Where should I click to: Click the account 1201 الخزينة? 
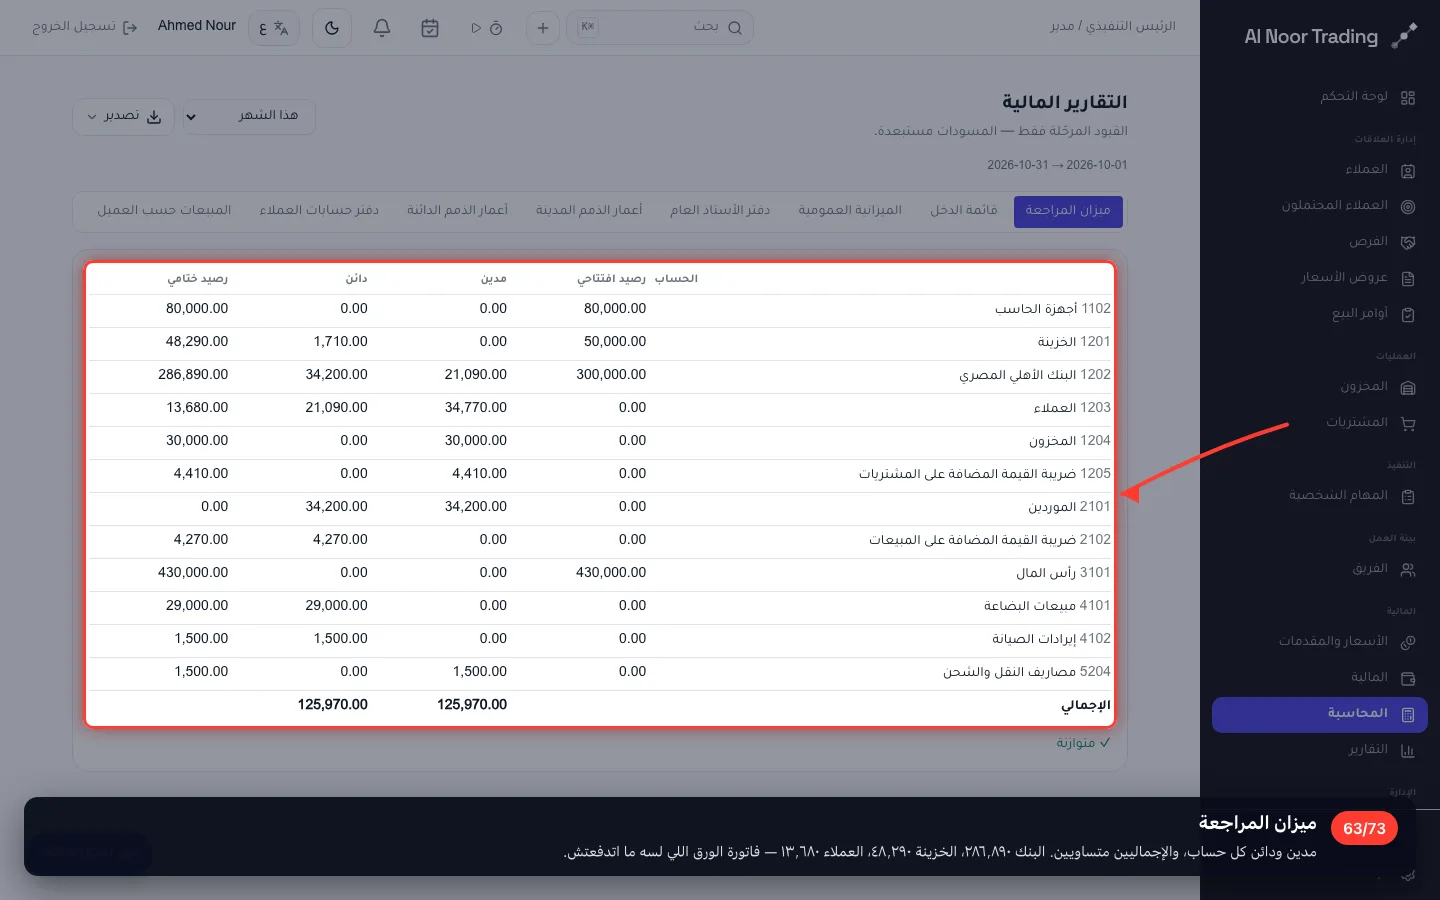1074,342
